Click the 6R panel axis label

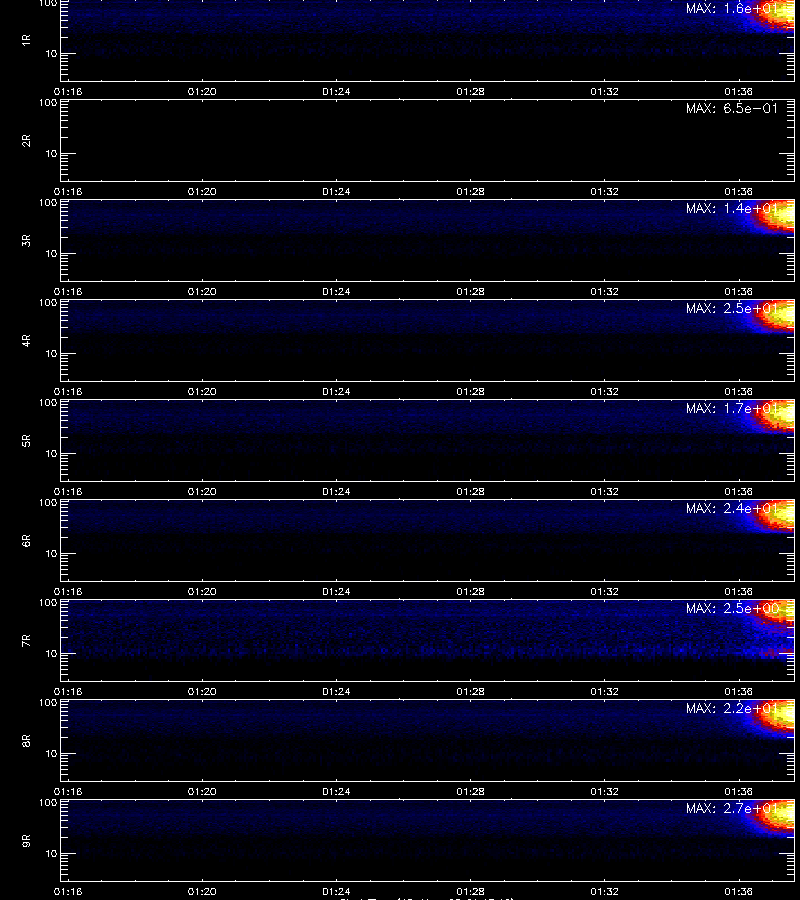[x=26, y=541]
